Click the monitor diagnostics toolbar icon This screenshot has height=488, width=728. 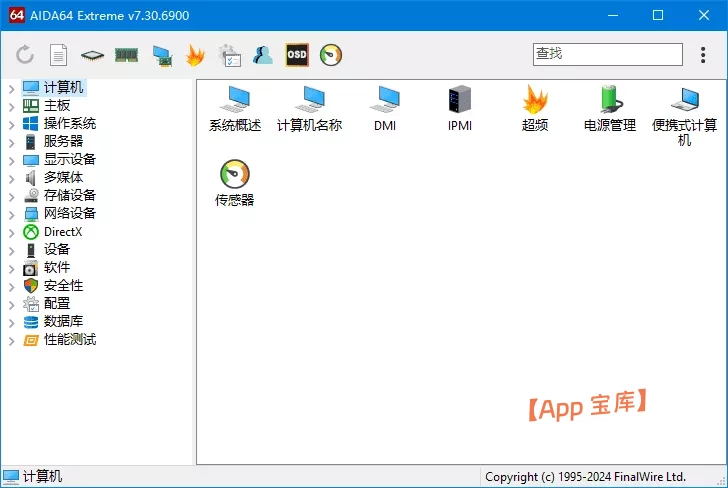[x=162, y=56]
